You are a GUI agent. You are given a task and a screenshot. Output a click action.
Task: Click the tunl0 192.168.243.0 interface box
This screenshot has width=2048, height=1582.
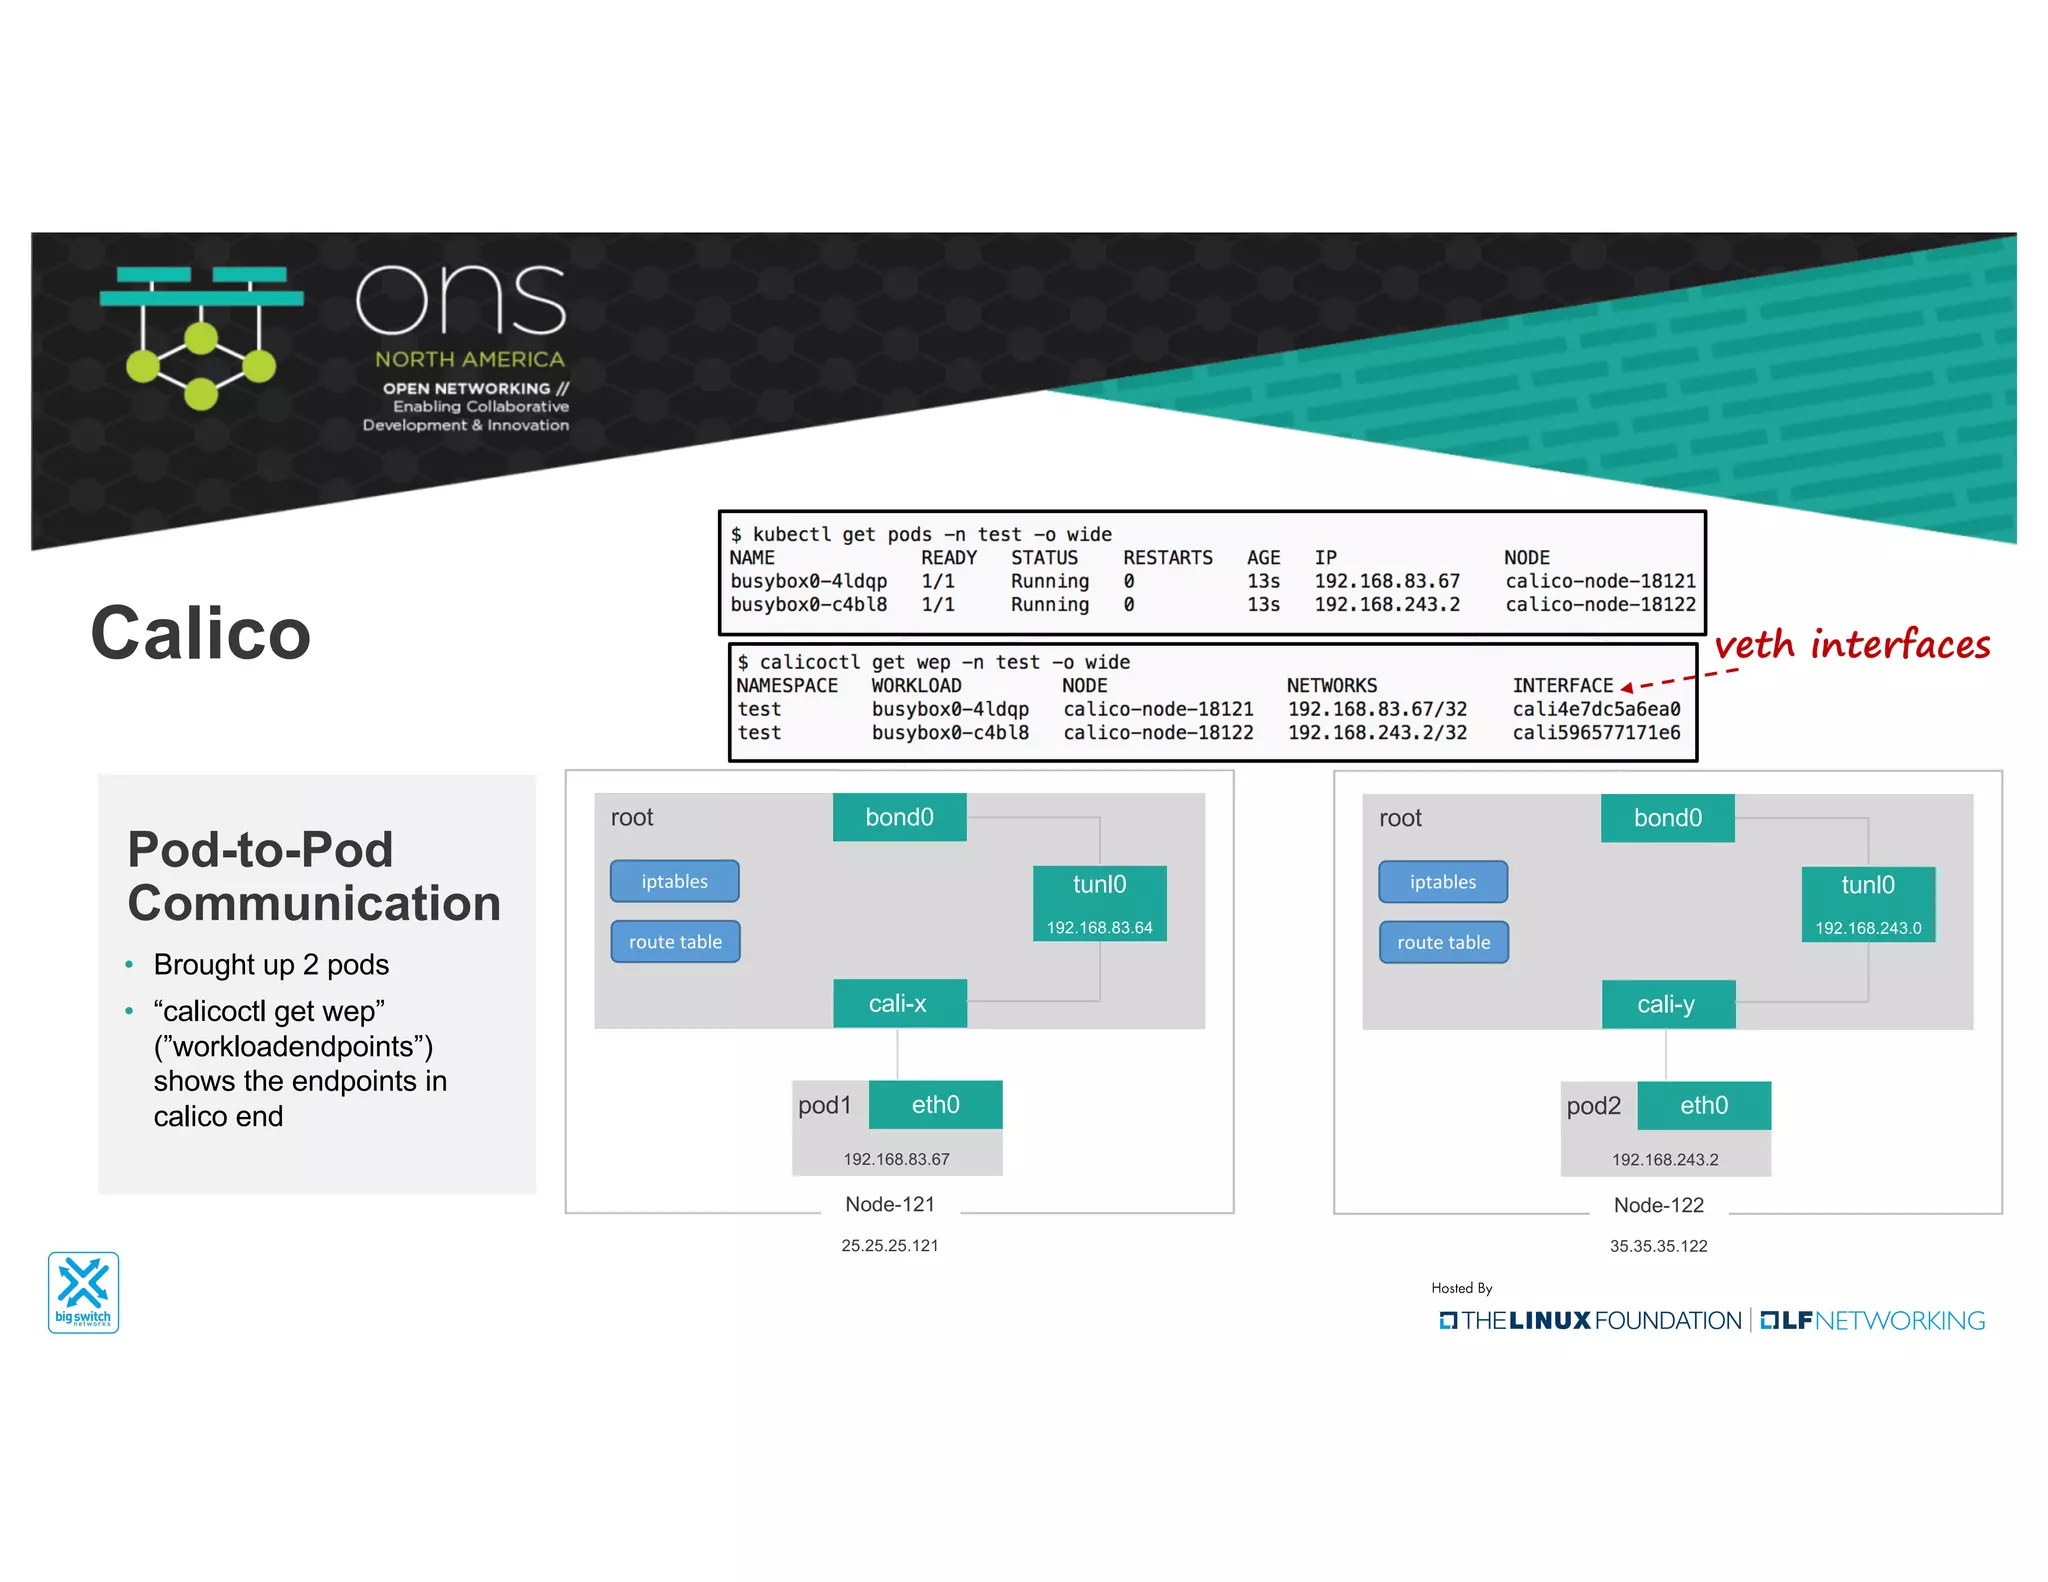[x=1867, y=904]
